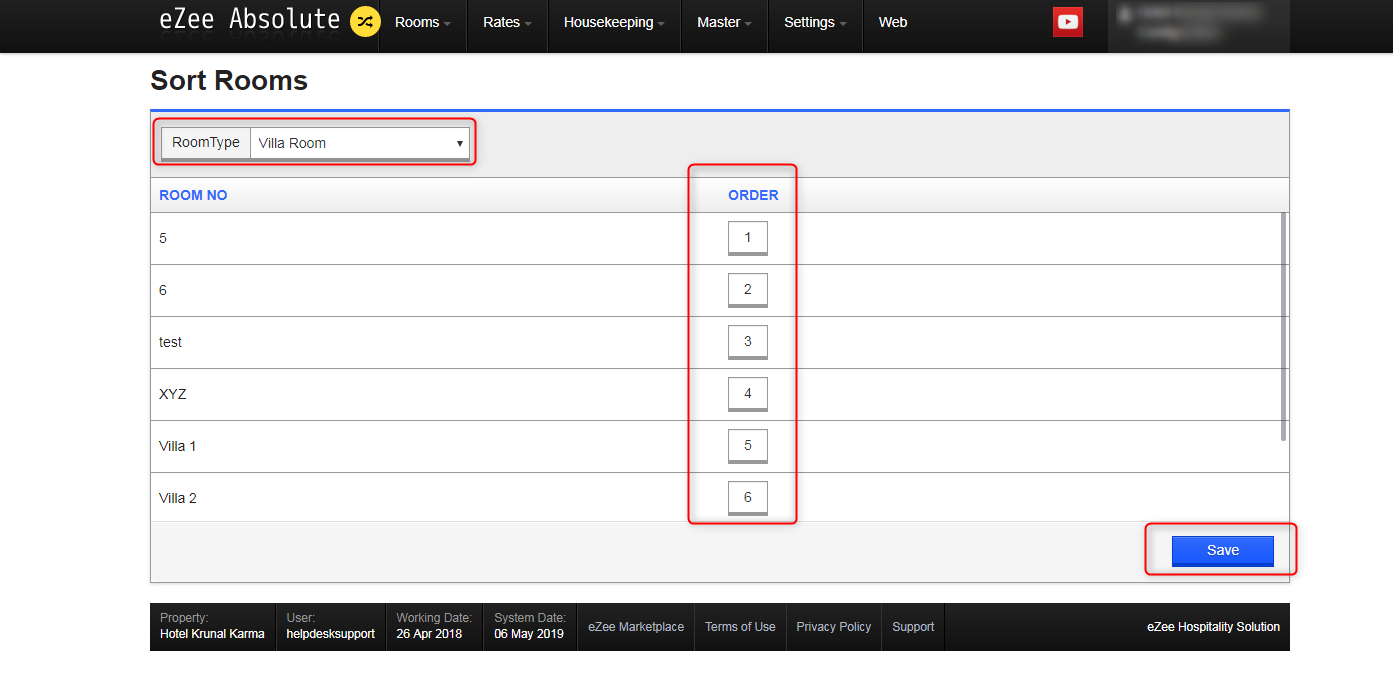Select the room name 'Villa 2'

pyautogui.click(x=178, y=498)
